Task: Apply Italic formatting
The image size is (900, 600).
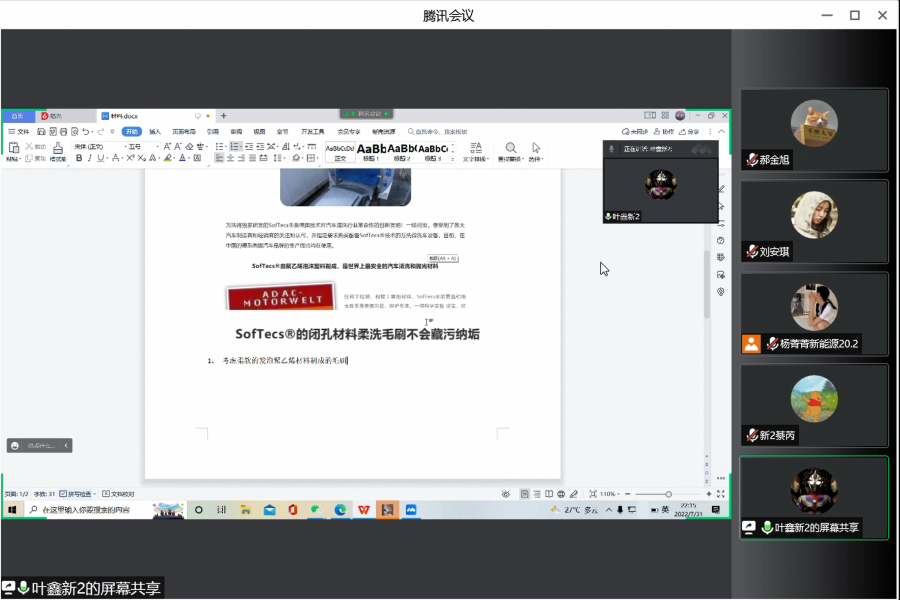Action: tap(90, 158)
